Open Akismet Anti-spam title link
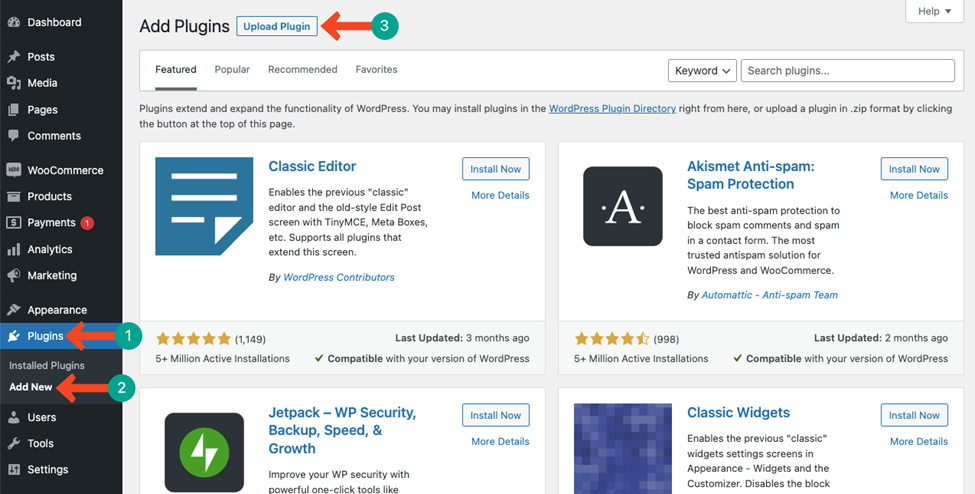 pos(751,175)
